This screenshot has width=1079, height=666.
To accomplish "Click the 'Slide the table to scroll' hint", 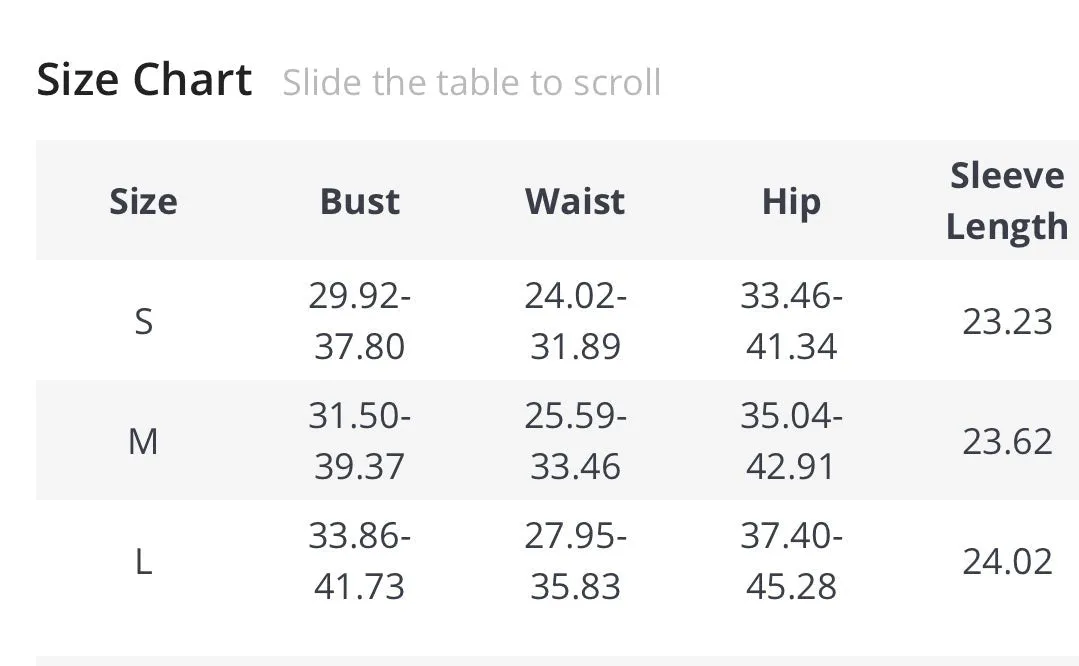I will point(471,83).
